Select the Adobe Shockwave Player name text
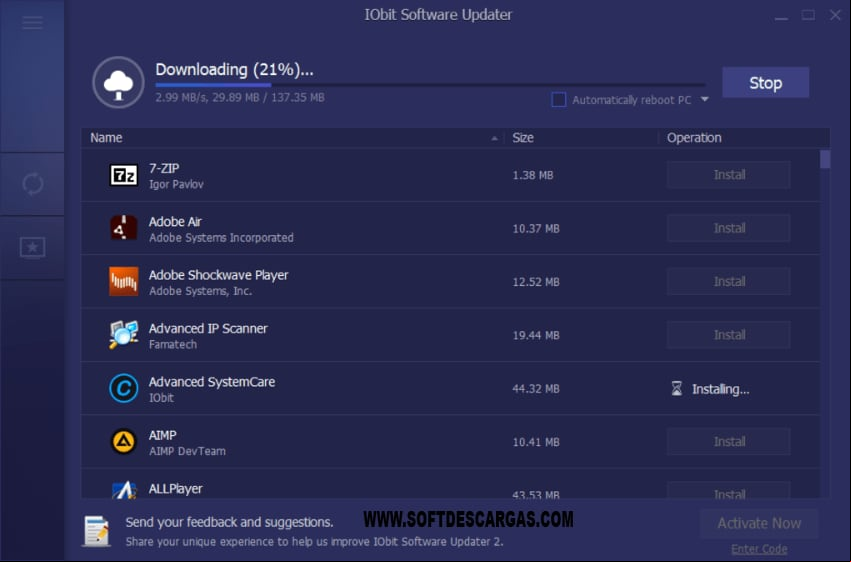 click(218, 275)
